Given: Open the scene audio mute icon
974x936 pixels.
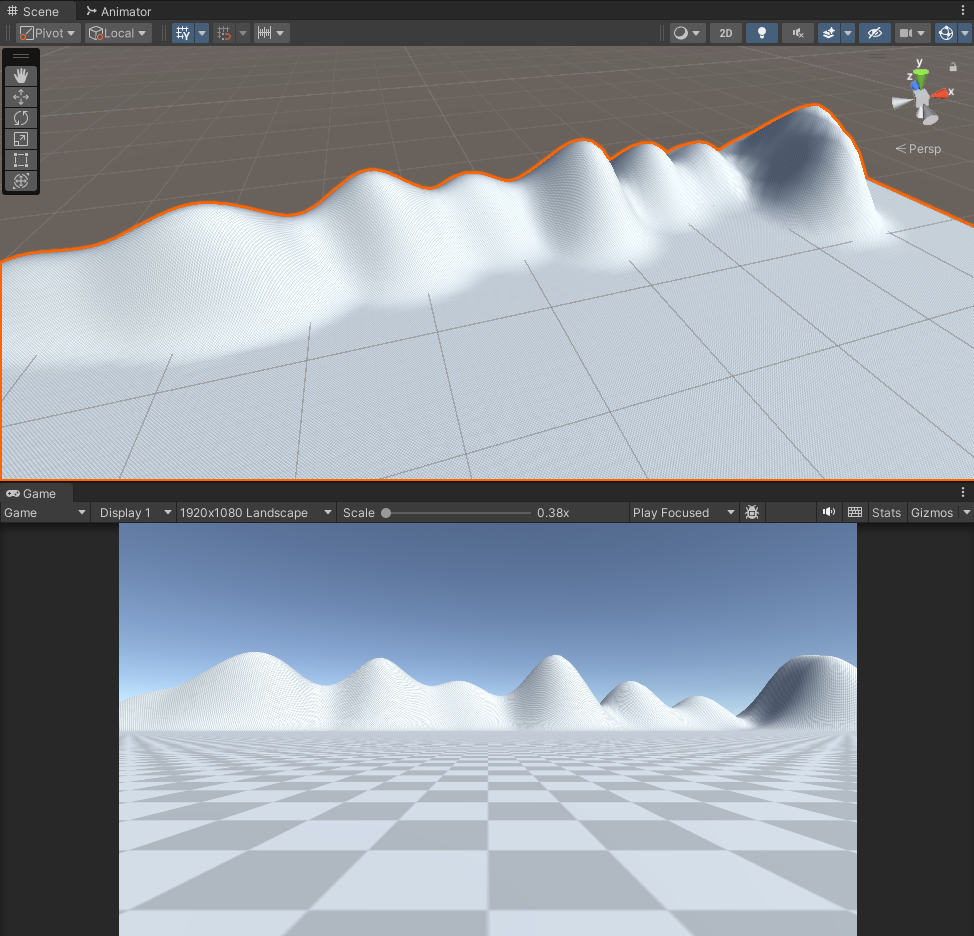Looking at the screenshot, I should tap(797, 33).
